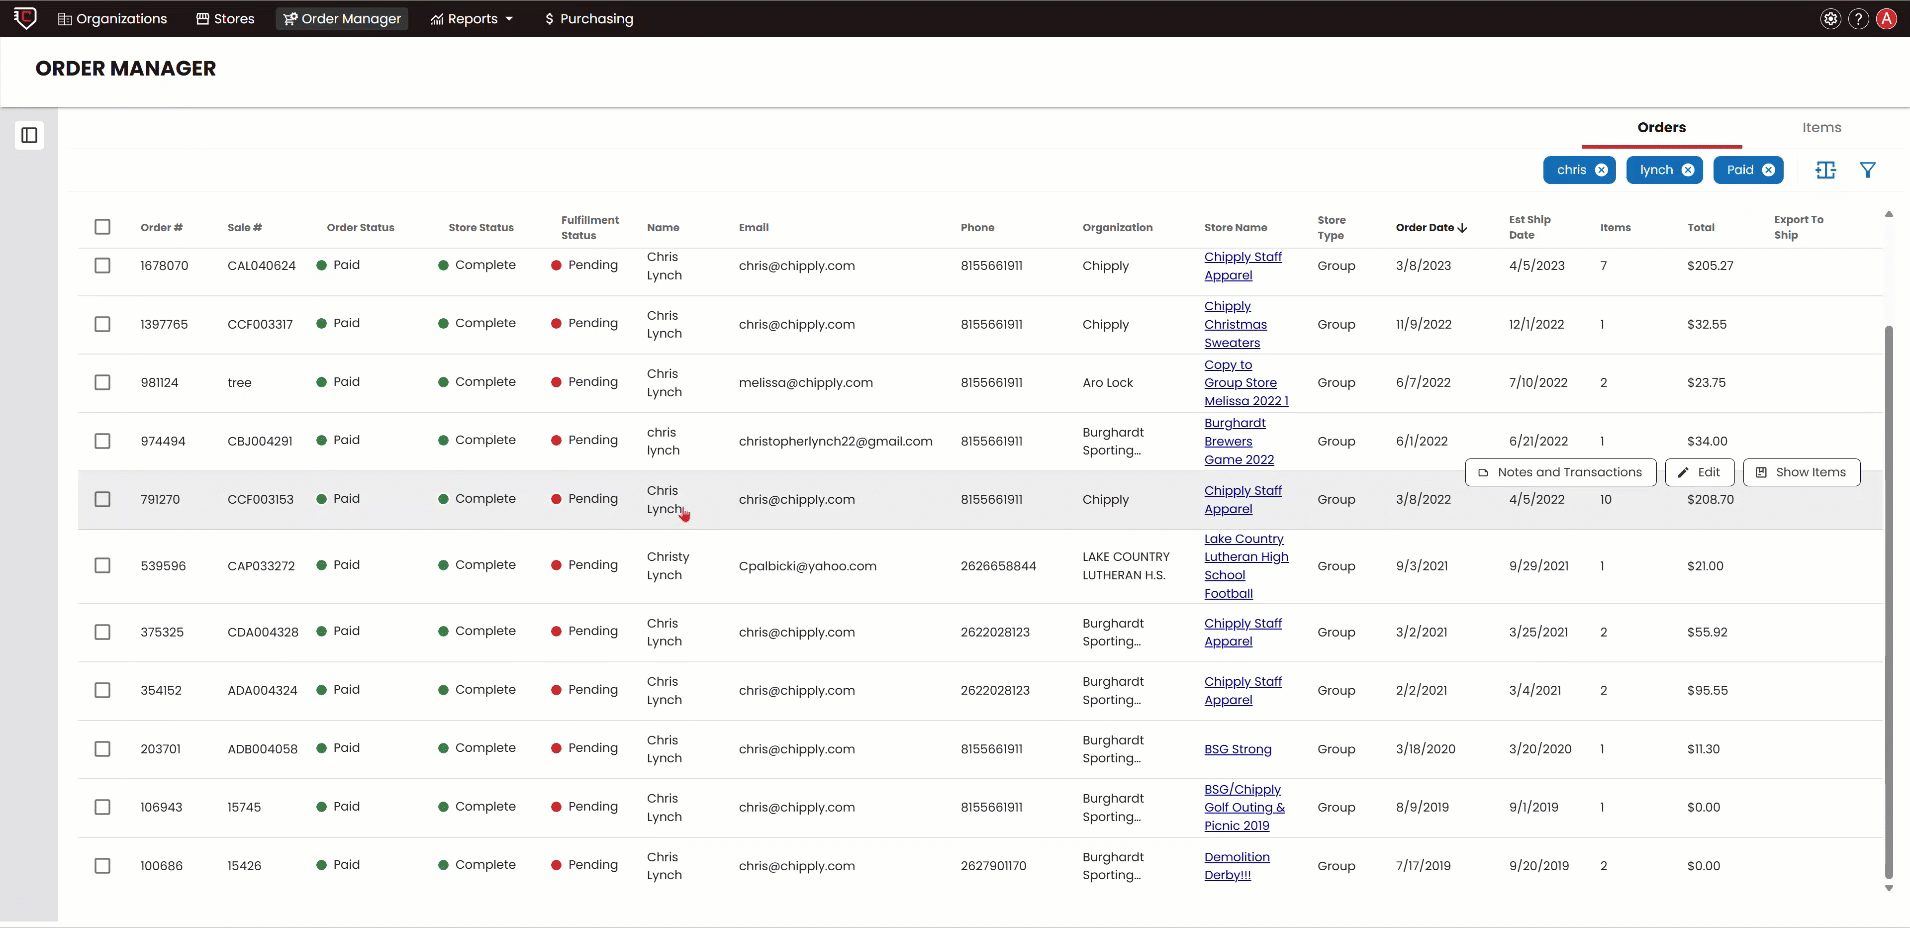Tick the checkbox for order 539596
The image size is (1910, 928).
click(x=102, y=566)
